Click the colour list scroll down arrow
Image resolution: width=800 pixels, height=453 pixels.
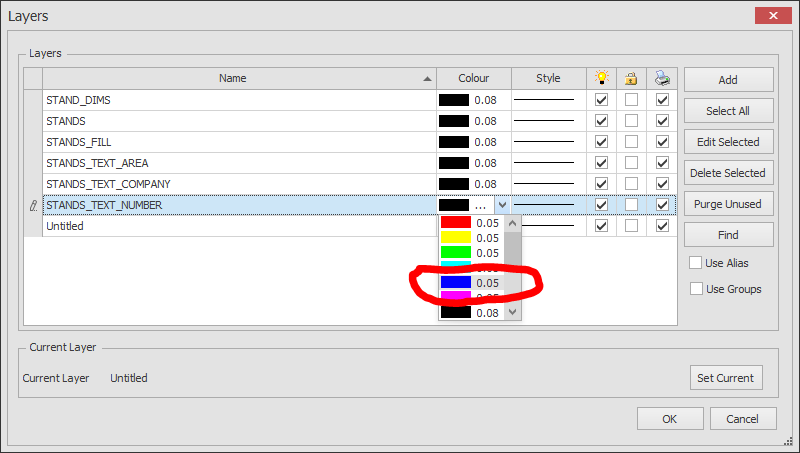(513, 312)
